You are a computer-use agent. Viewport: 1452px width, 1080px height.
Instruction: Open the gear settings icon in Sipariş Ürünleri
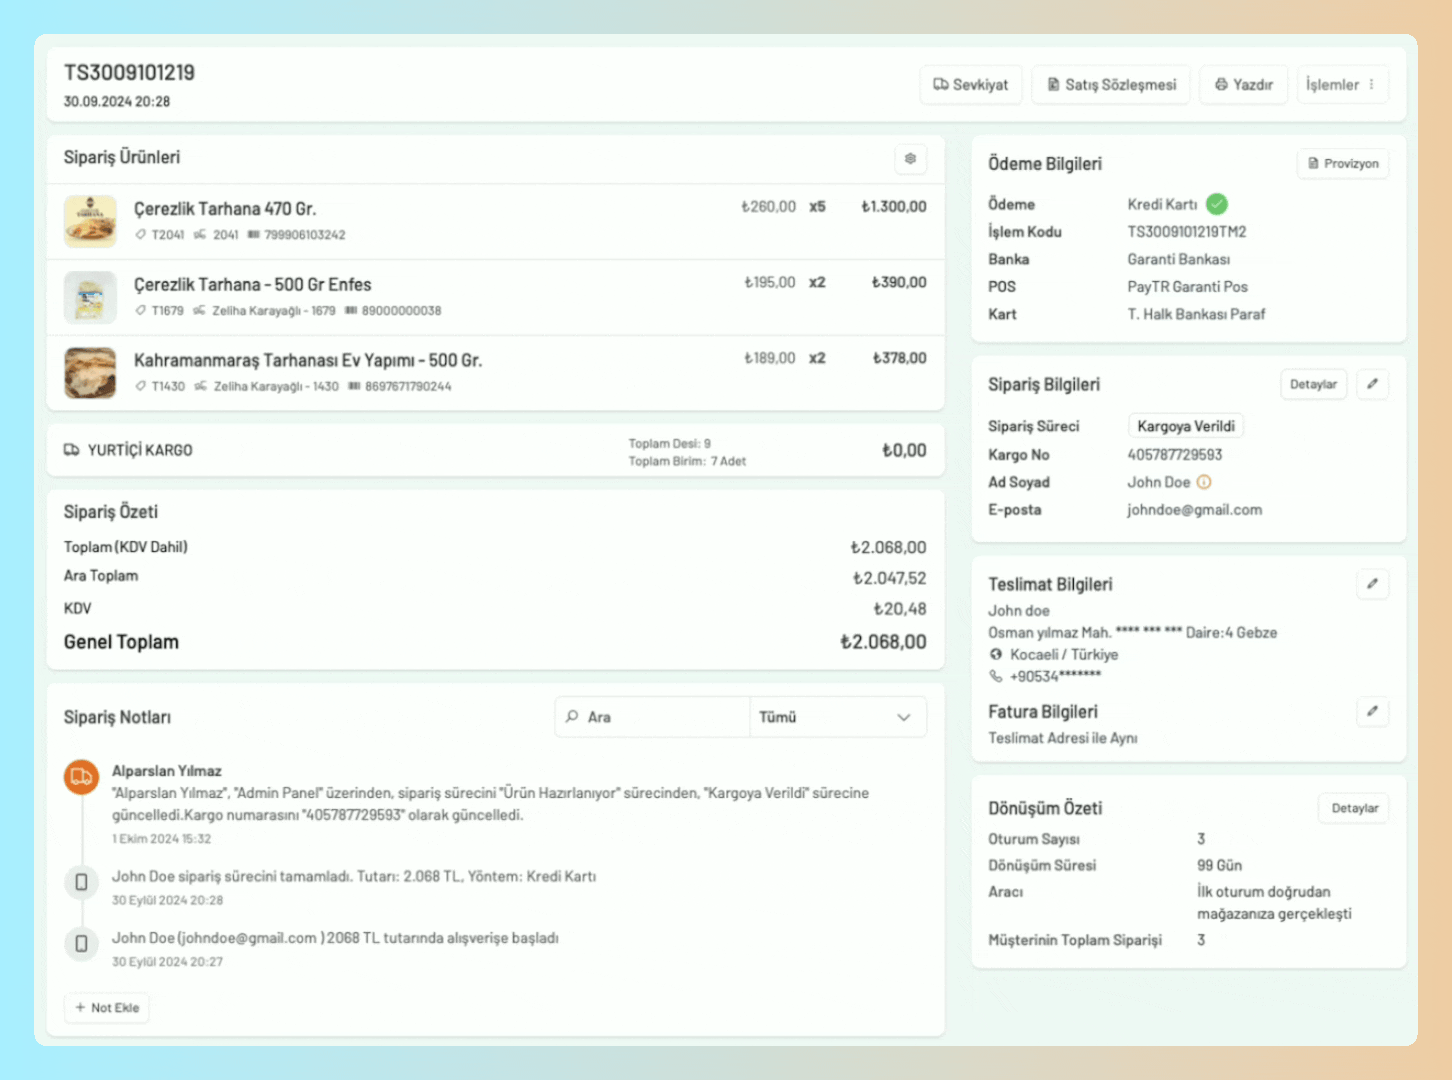tap(910, 158)
